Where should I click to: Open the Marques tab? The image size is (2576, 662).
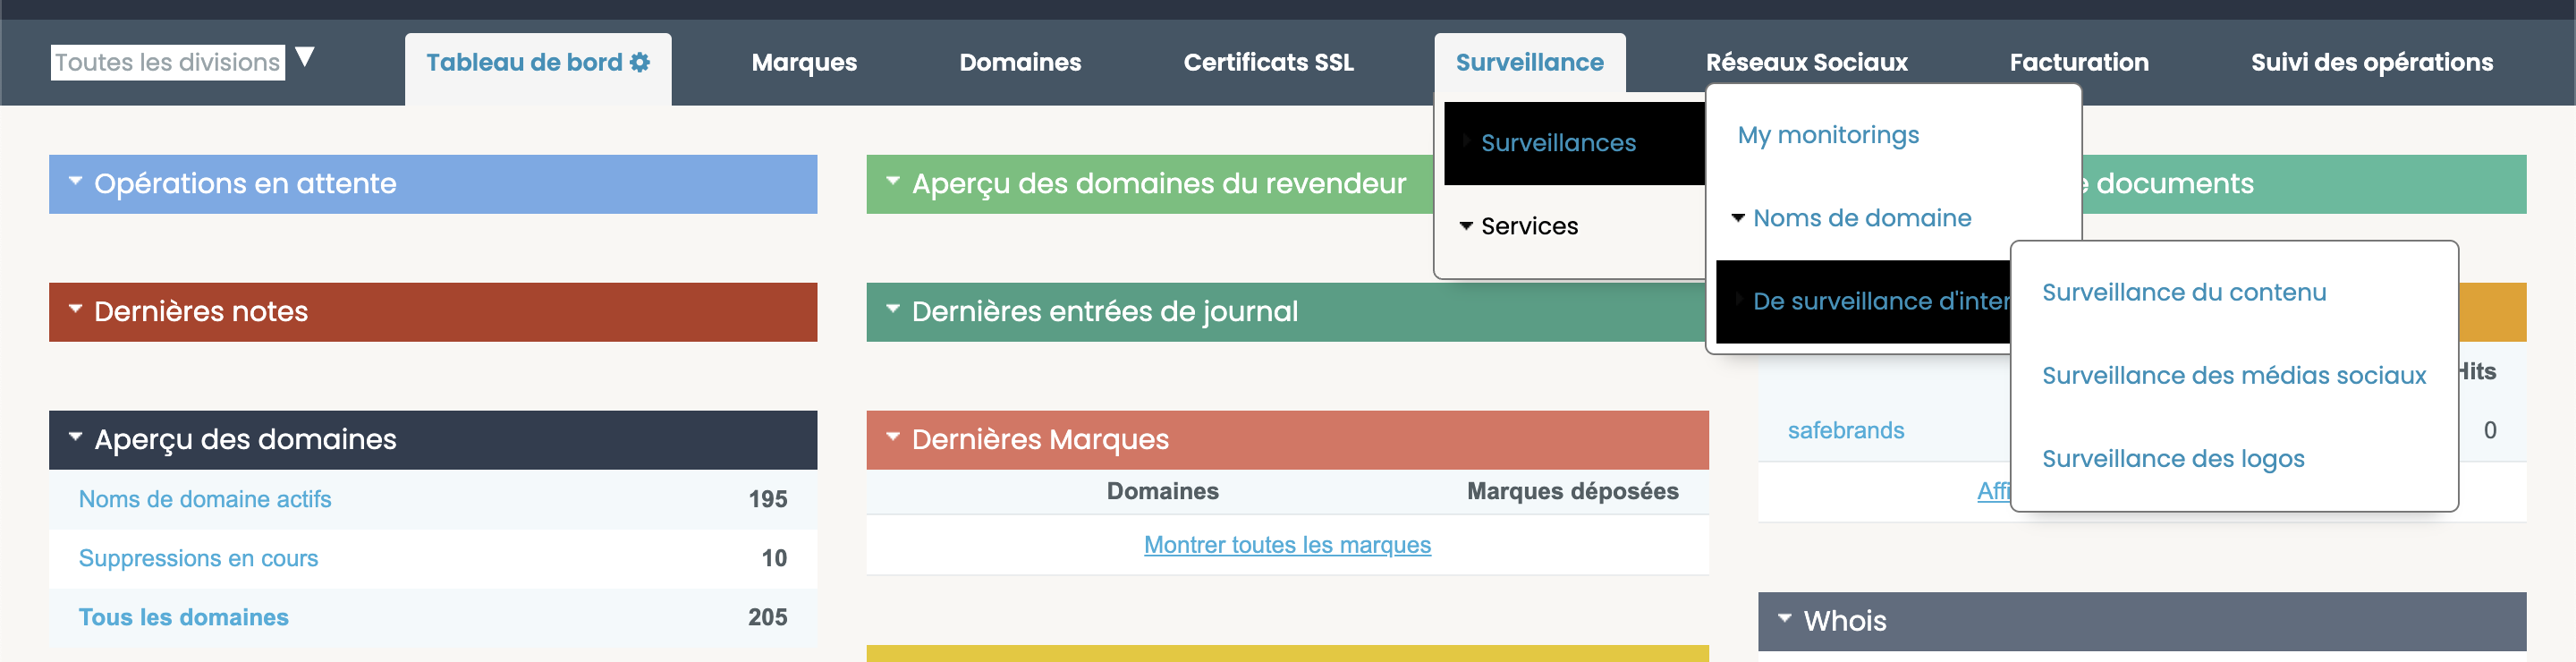click(804, 62)
